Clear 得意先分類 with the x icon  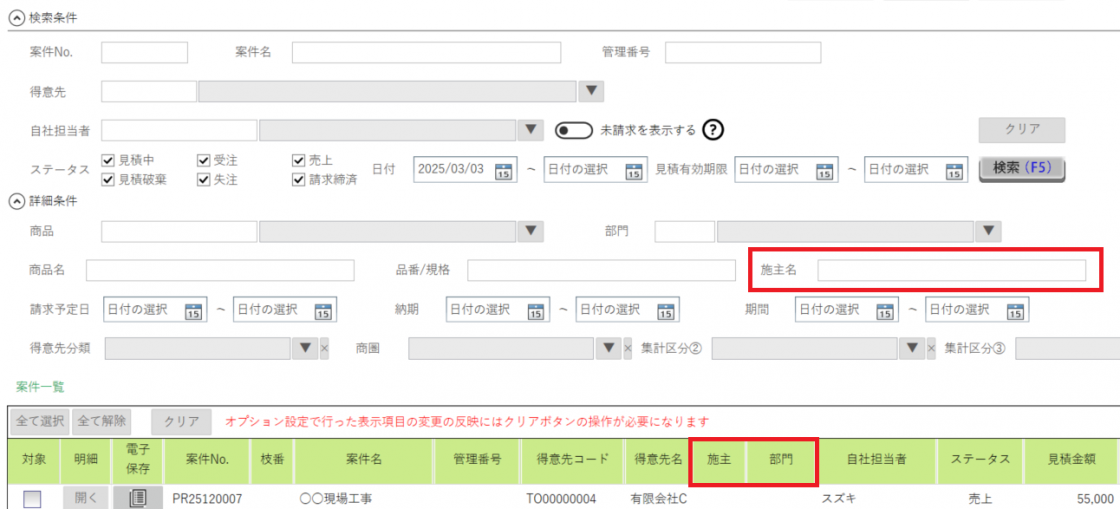[x=324, y=349]
